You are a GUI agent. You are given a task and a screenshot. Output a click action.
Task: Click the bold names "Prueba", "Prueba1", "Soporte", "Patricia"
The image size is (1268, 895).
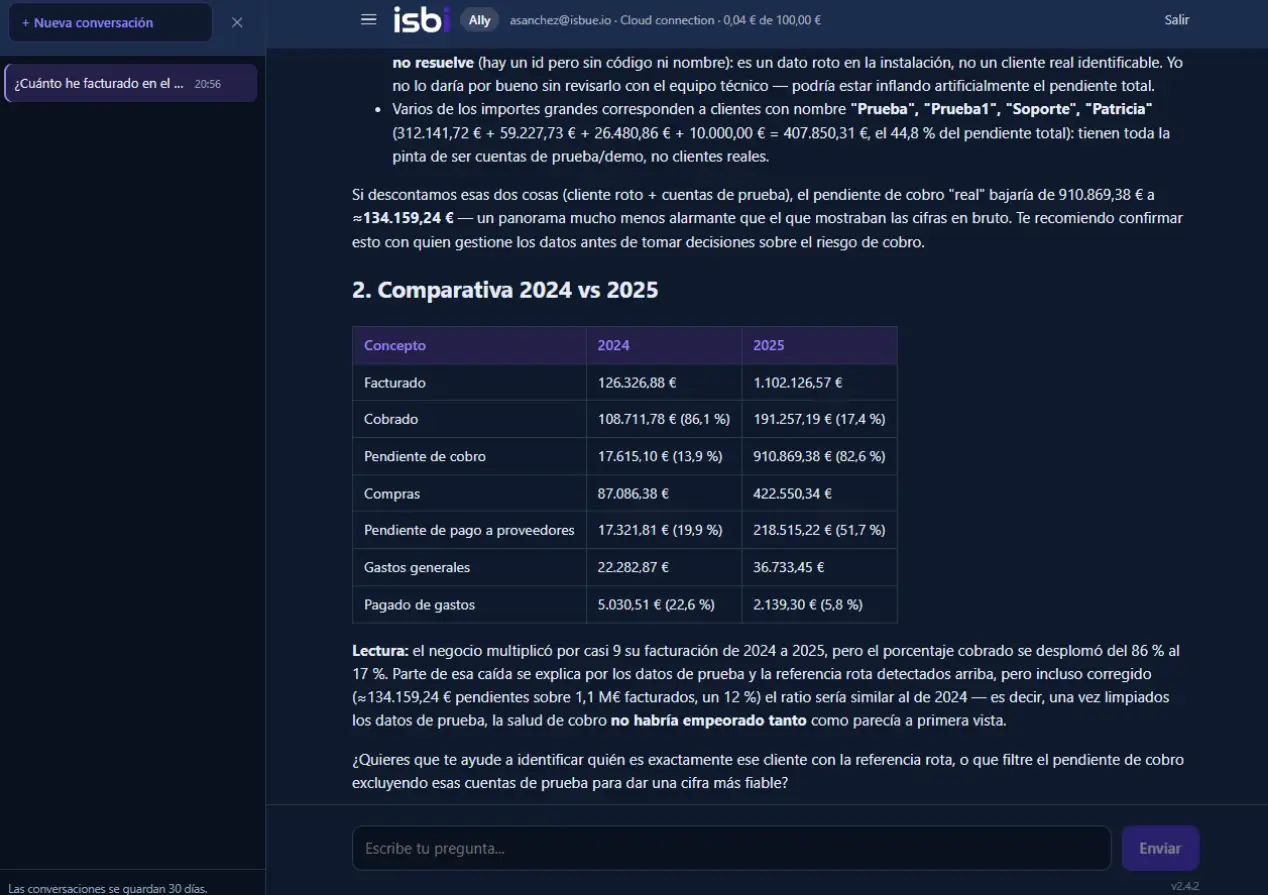tap(1002, 108)
